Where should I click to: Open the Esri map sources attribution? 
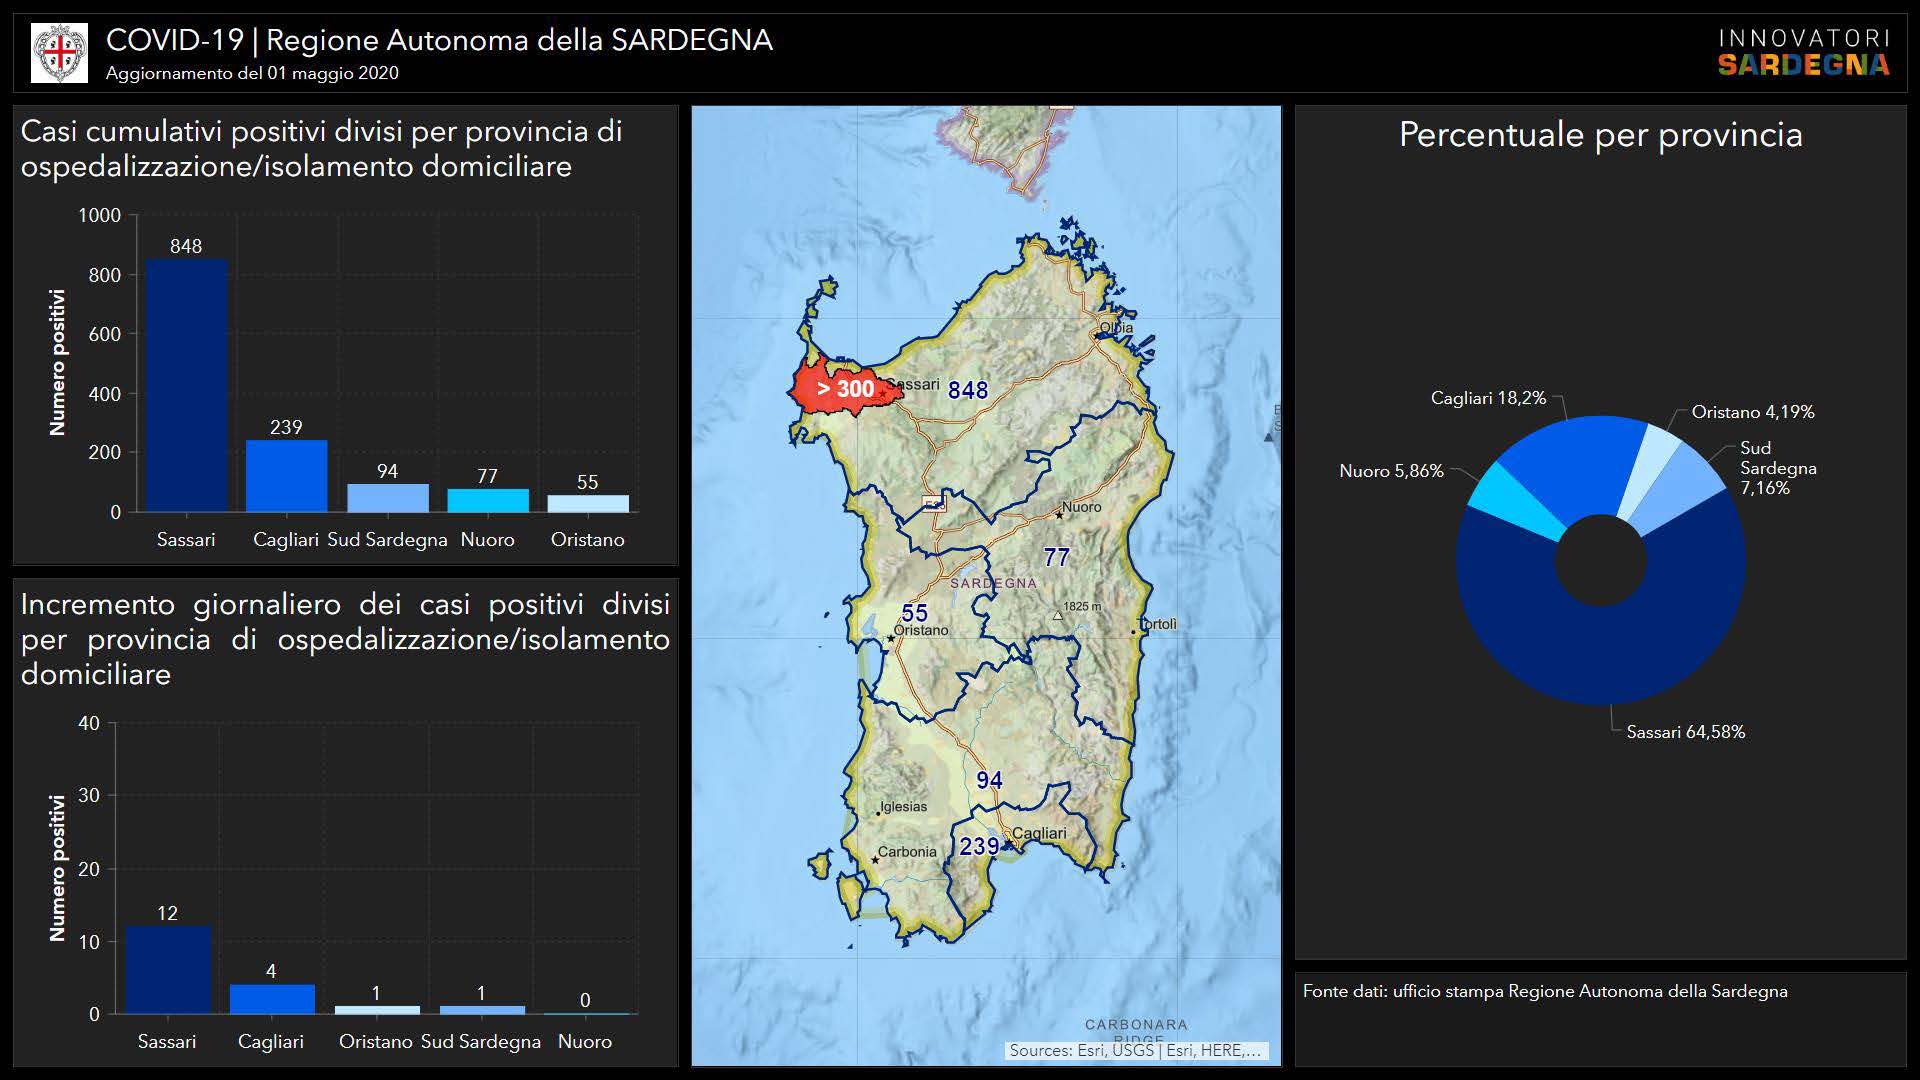click(1137, 1050)
